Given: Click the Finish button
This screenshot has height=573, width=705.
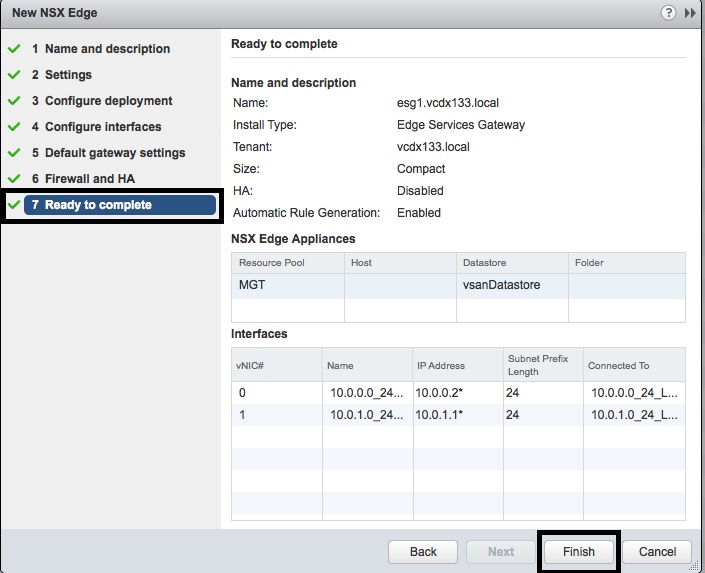Looking at the screenshot, I should coord(578,552).
